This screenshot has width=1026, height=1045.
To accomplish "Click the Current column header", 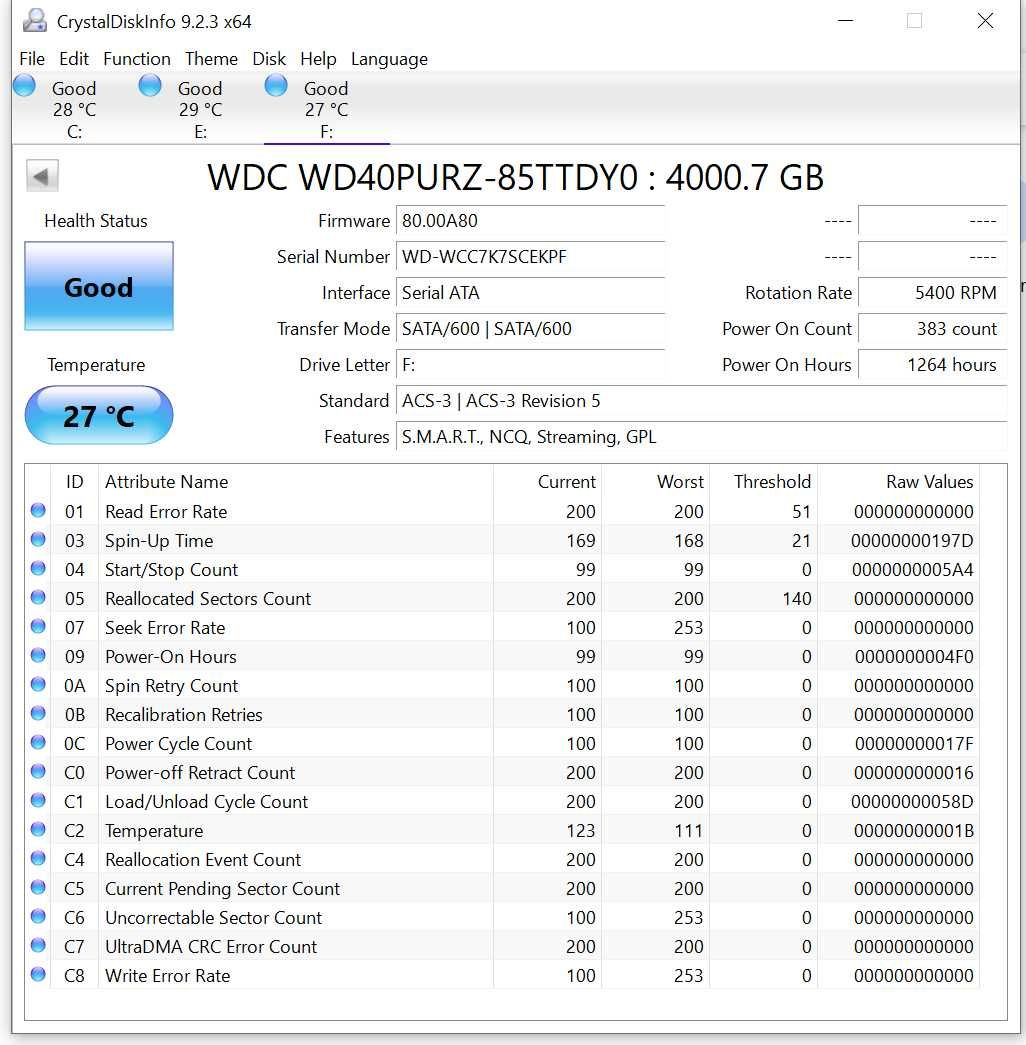I will click(547, 481).
